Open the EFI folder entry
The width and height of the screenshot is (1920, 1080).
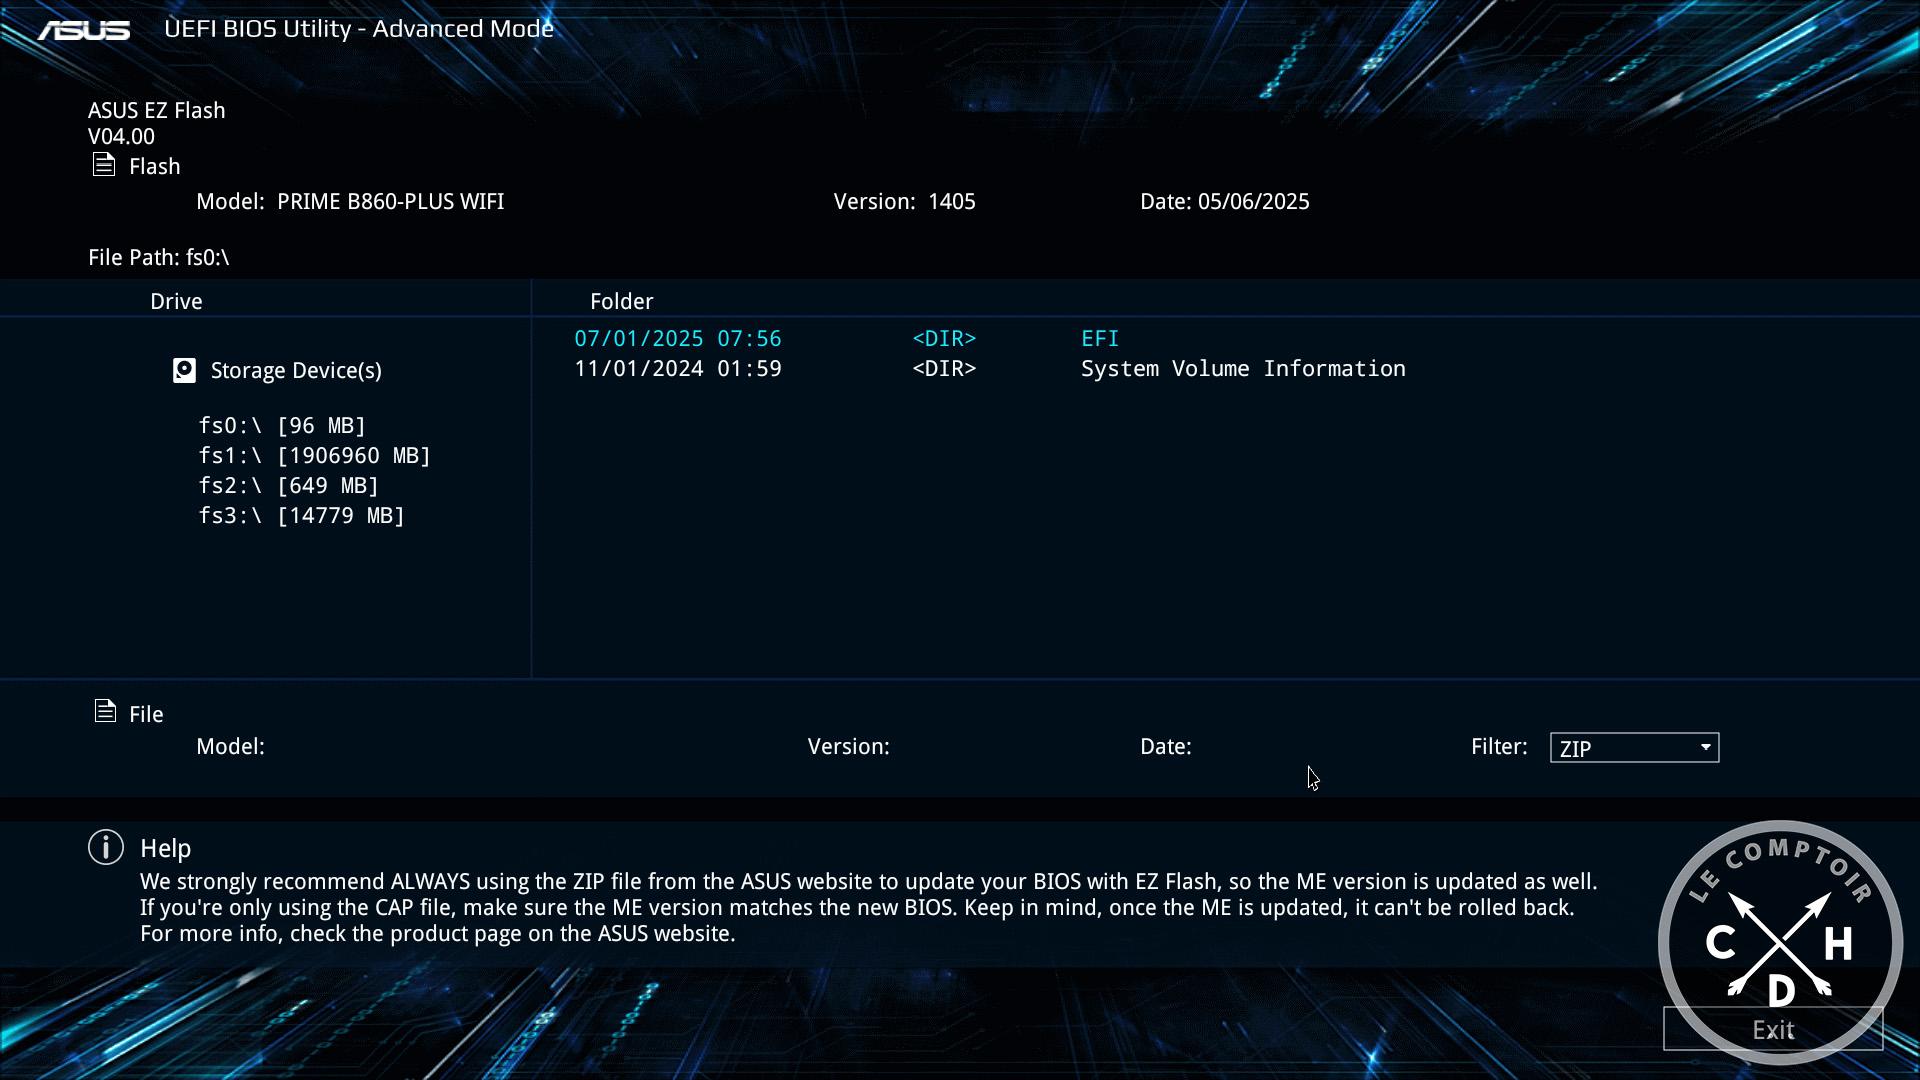click(x=1099, y=339)
